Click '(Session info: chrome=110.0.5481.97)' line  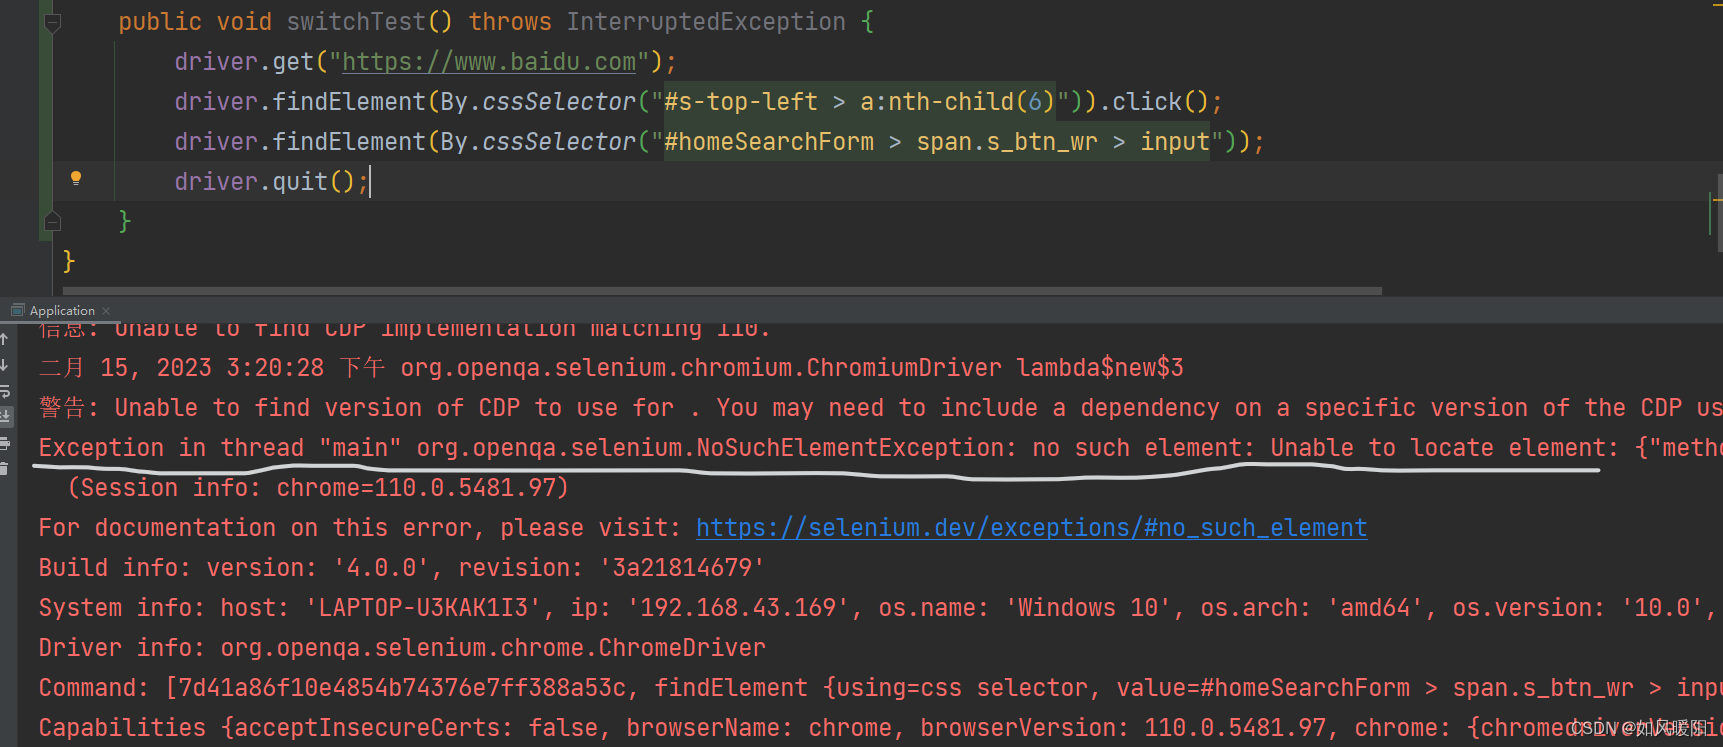(318, 488)
